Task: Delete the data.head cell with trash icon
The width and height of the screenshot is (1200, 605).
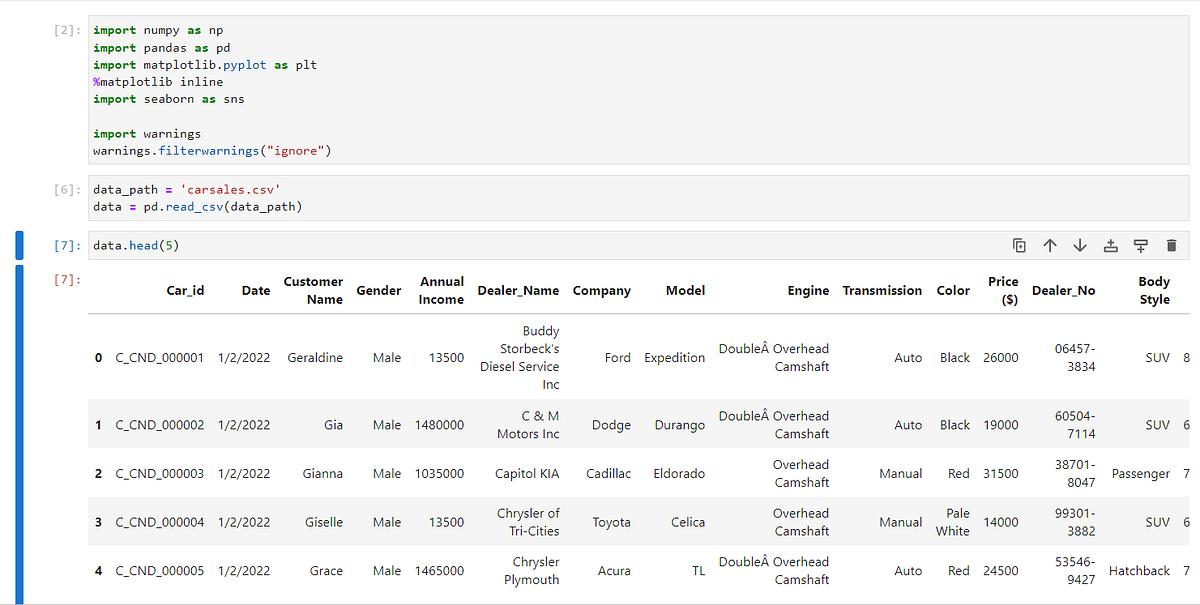Action: 1171,245
